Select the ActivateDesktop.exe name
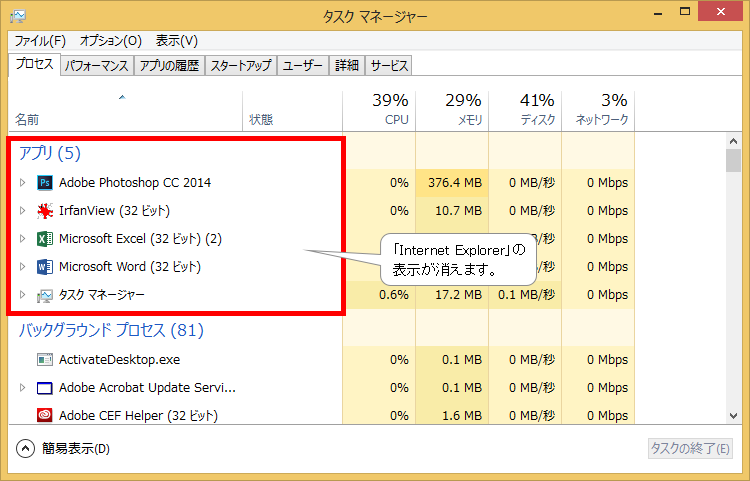The height and width of the screenshot is (481, 750). [120, 360]
